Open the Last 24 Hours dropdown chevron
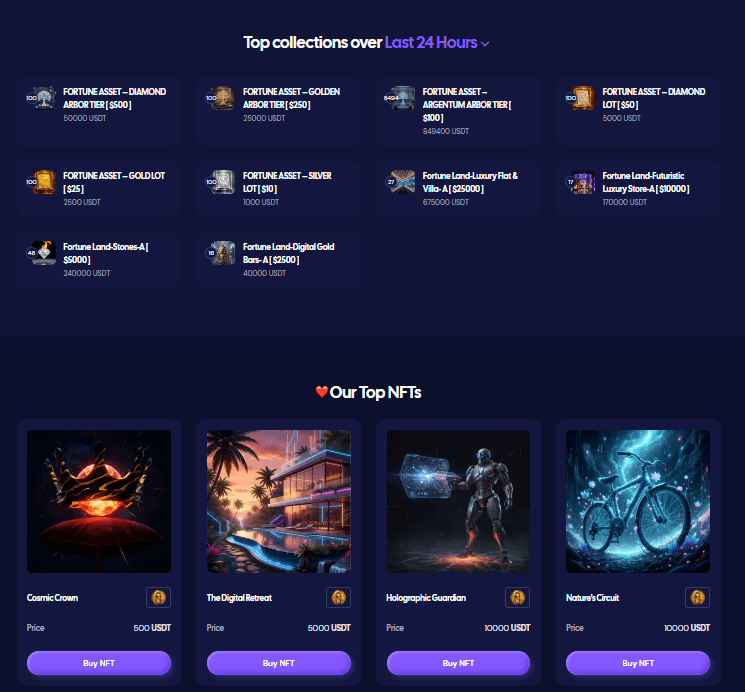Viewport: 745px width, 692px height. click(x=485, y=44)
